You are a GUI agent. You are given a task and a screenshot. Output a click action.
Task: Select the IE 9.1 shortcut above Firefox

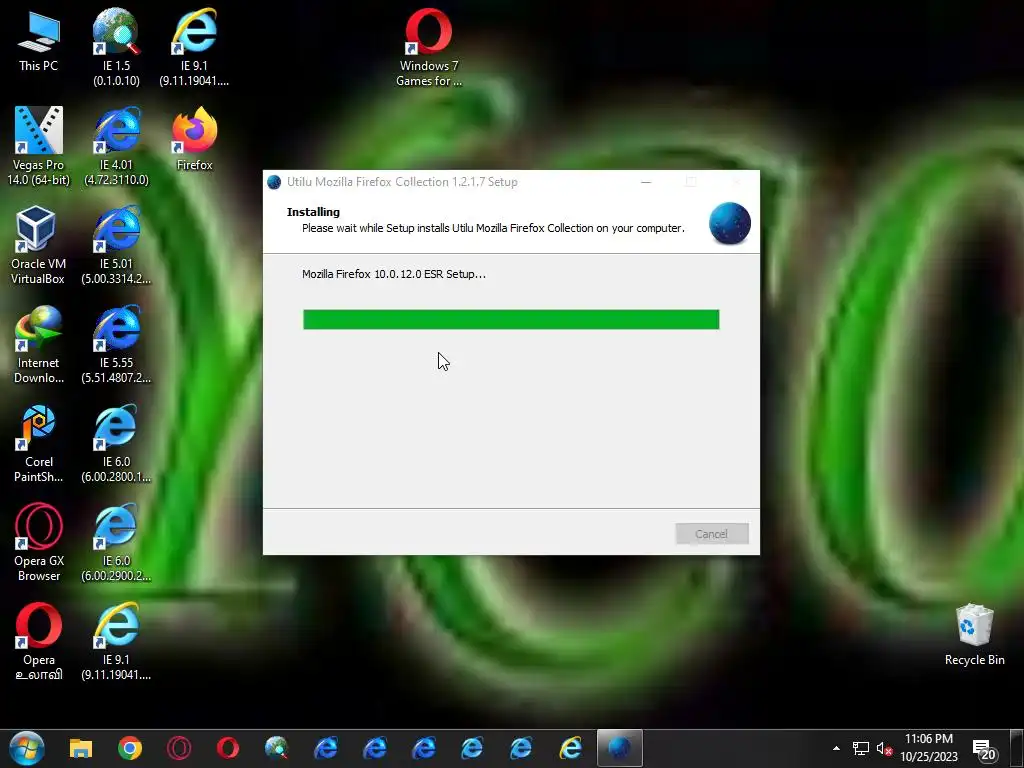click(194, 47)
